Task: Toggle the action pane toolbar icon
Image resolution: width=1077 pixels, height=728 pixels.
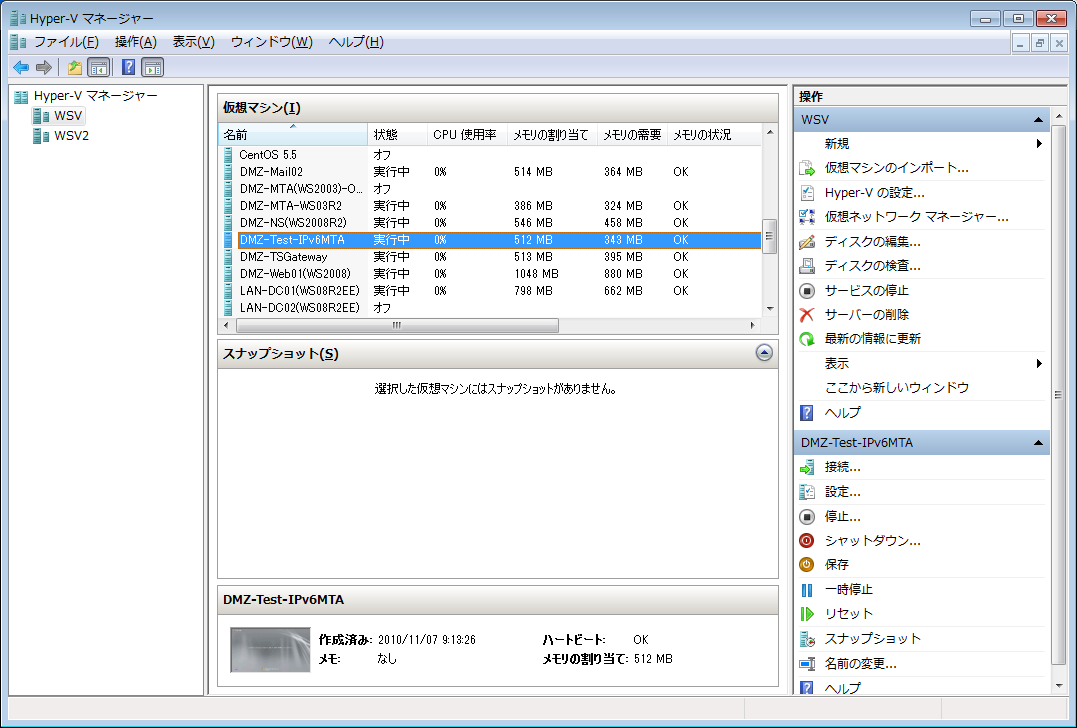Action: (152, 67)
